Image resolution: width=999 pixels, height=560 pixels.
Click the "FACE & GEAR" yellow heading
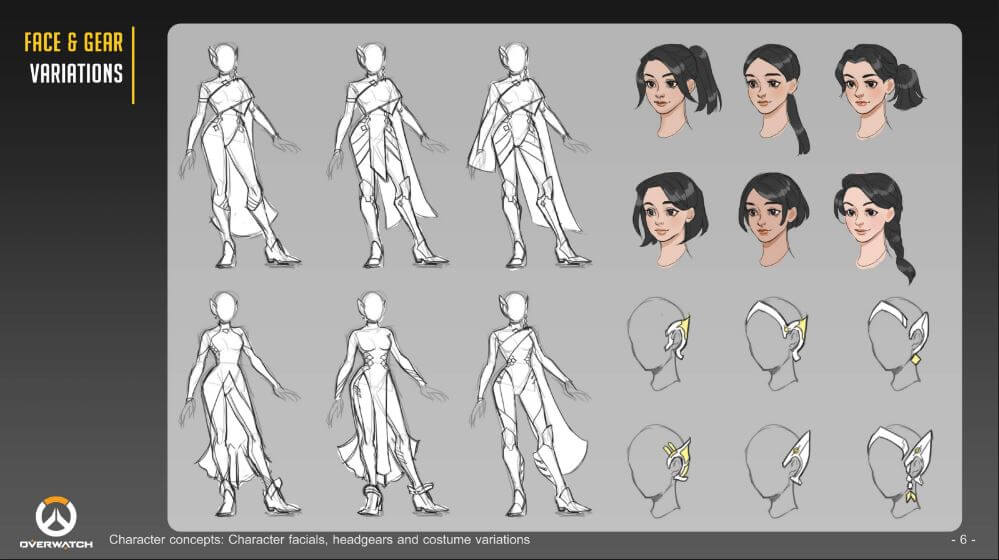[74, 43]
